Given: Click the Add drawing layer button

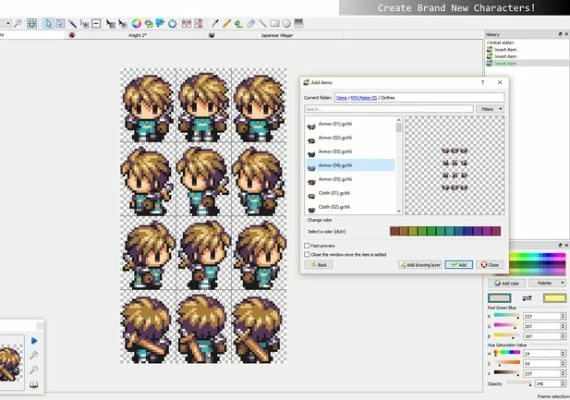Looking at the screenshot, I should pyautogui.click(x=420, y=265).
